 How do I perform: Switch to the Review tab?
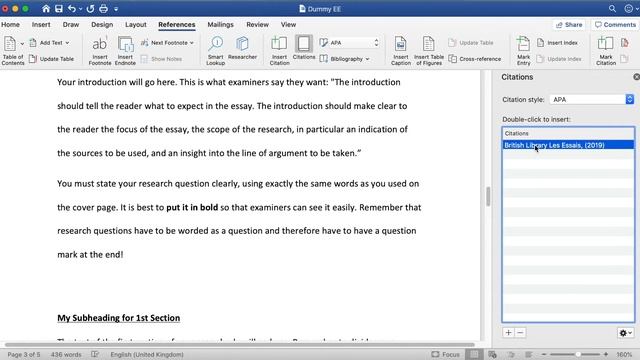pyautogui.click(x=257, y=24)
